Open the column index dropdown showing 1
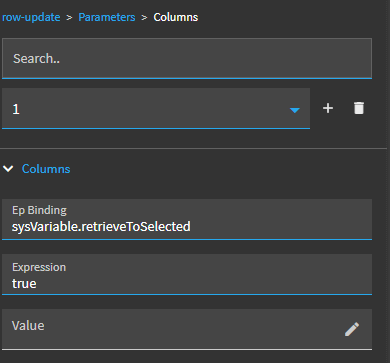 pos(156,109)
